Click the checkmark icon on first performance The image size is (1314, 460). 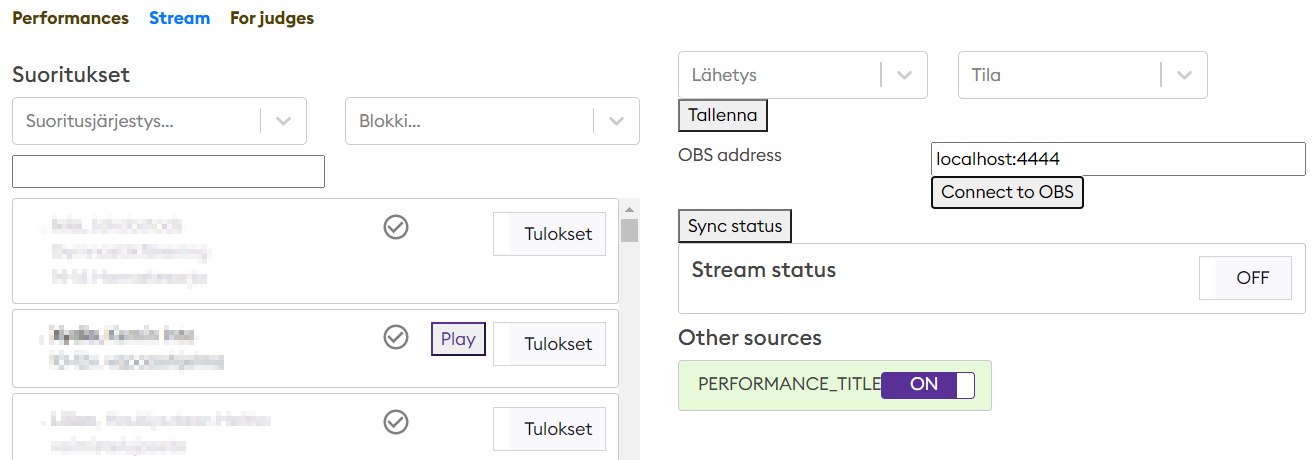(x=396, y=228)
